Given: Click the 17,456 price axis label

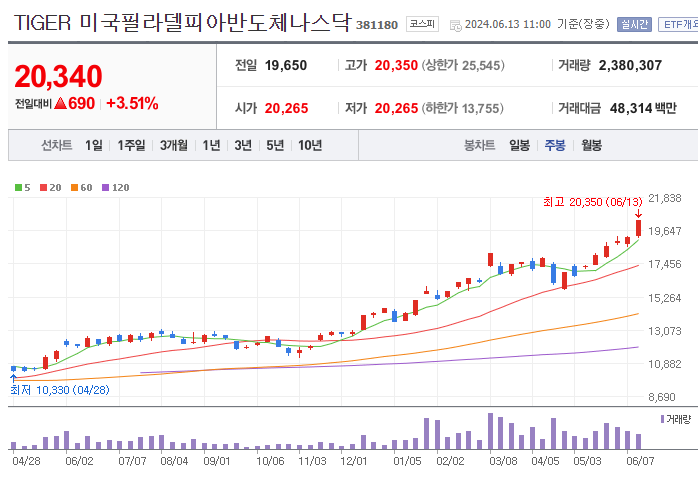Looking at the screenshot, I should (x=665, y=264).
